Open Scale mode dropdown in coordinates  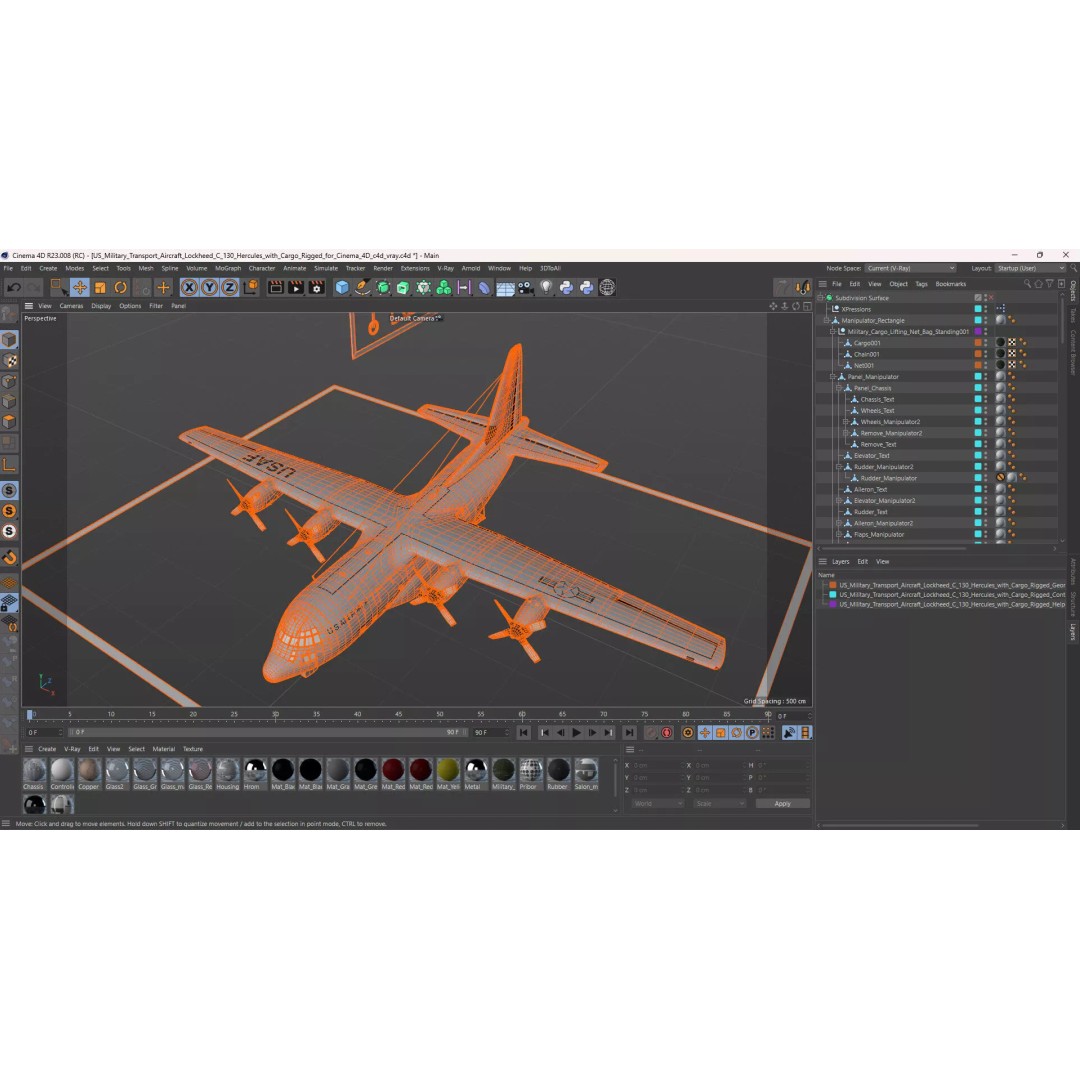pos(720,804)
